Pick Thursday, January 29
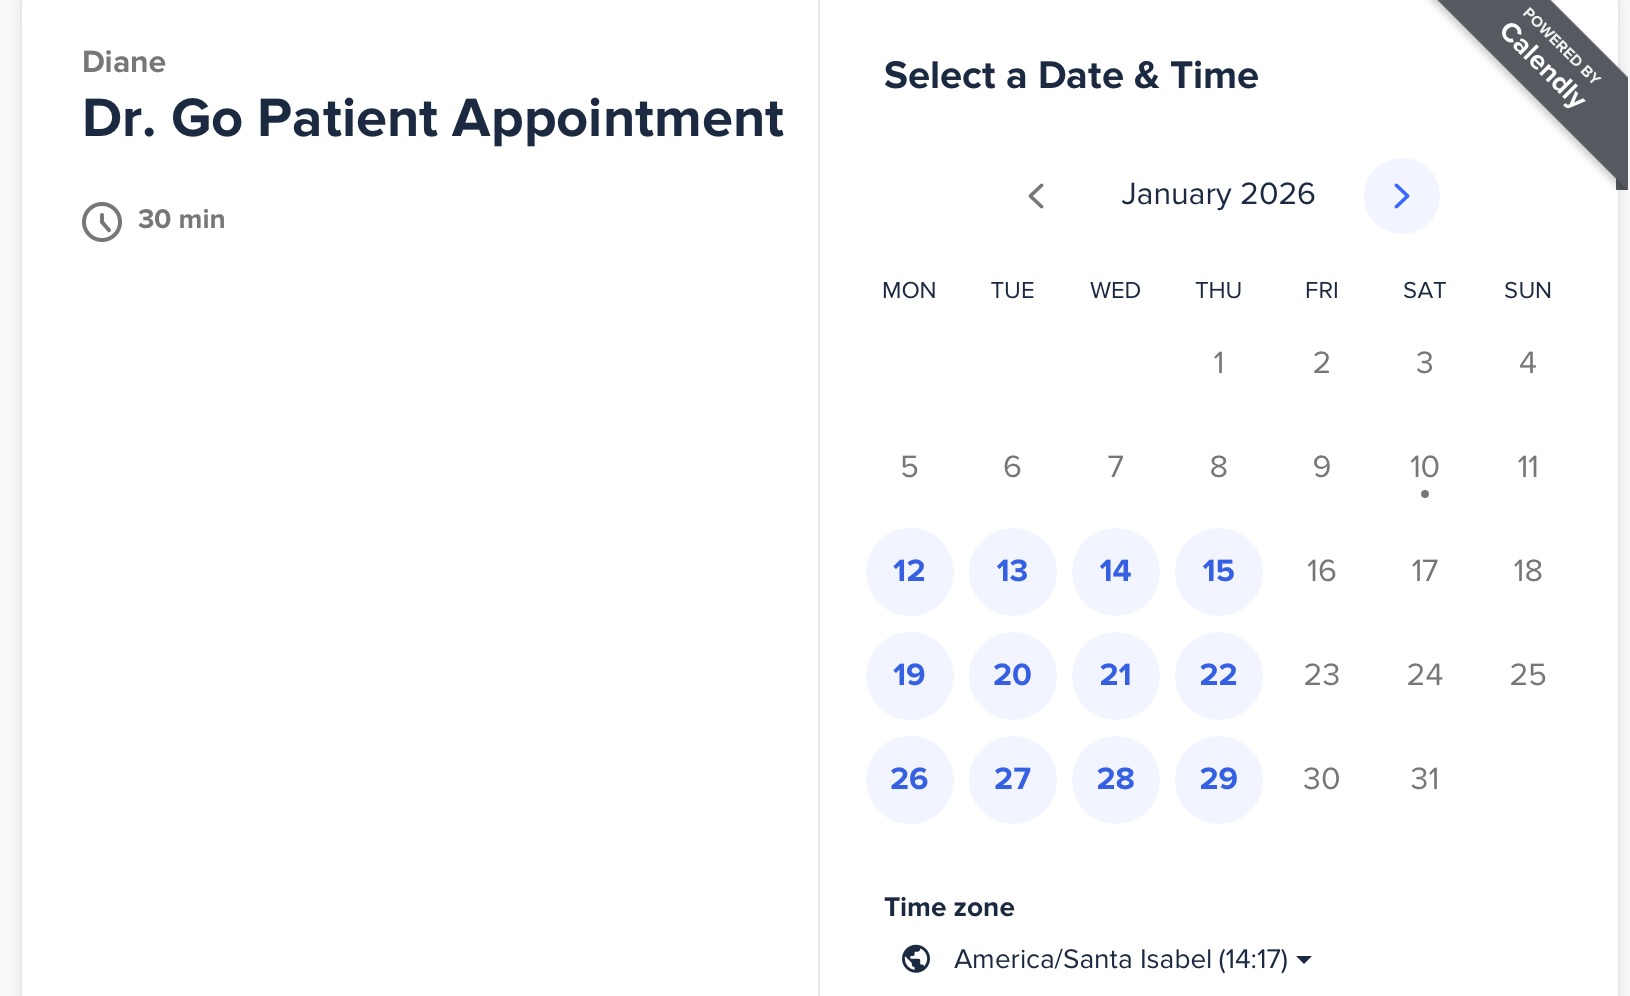The width and height of the screenshot is (1630, 996). 1218,779
